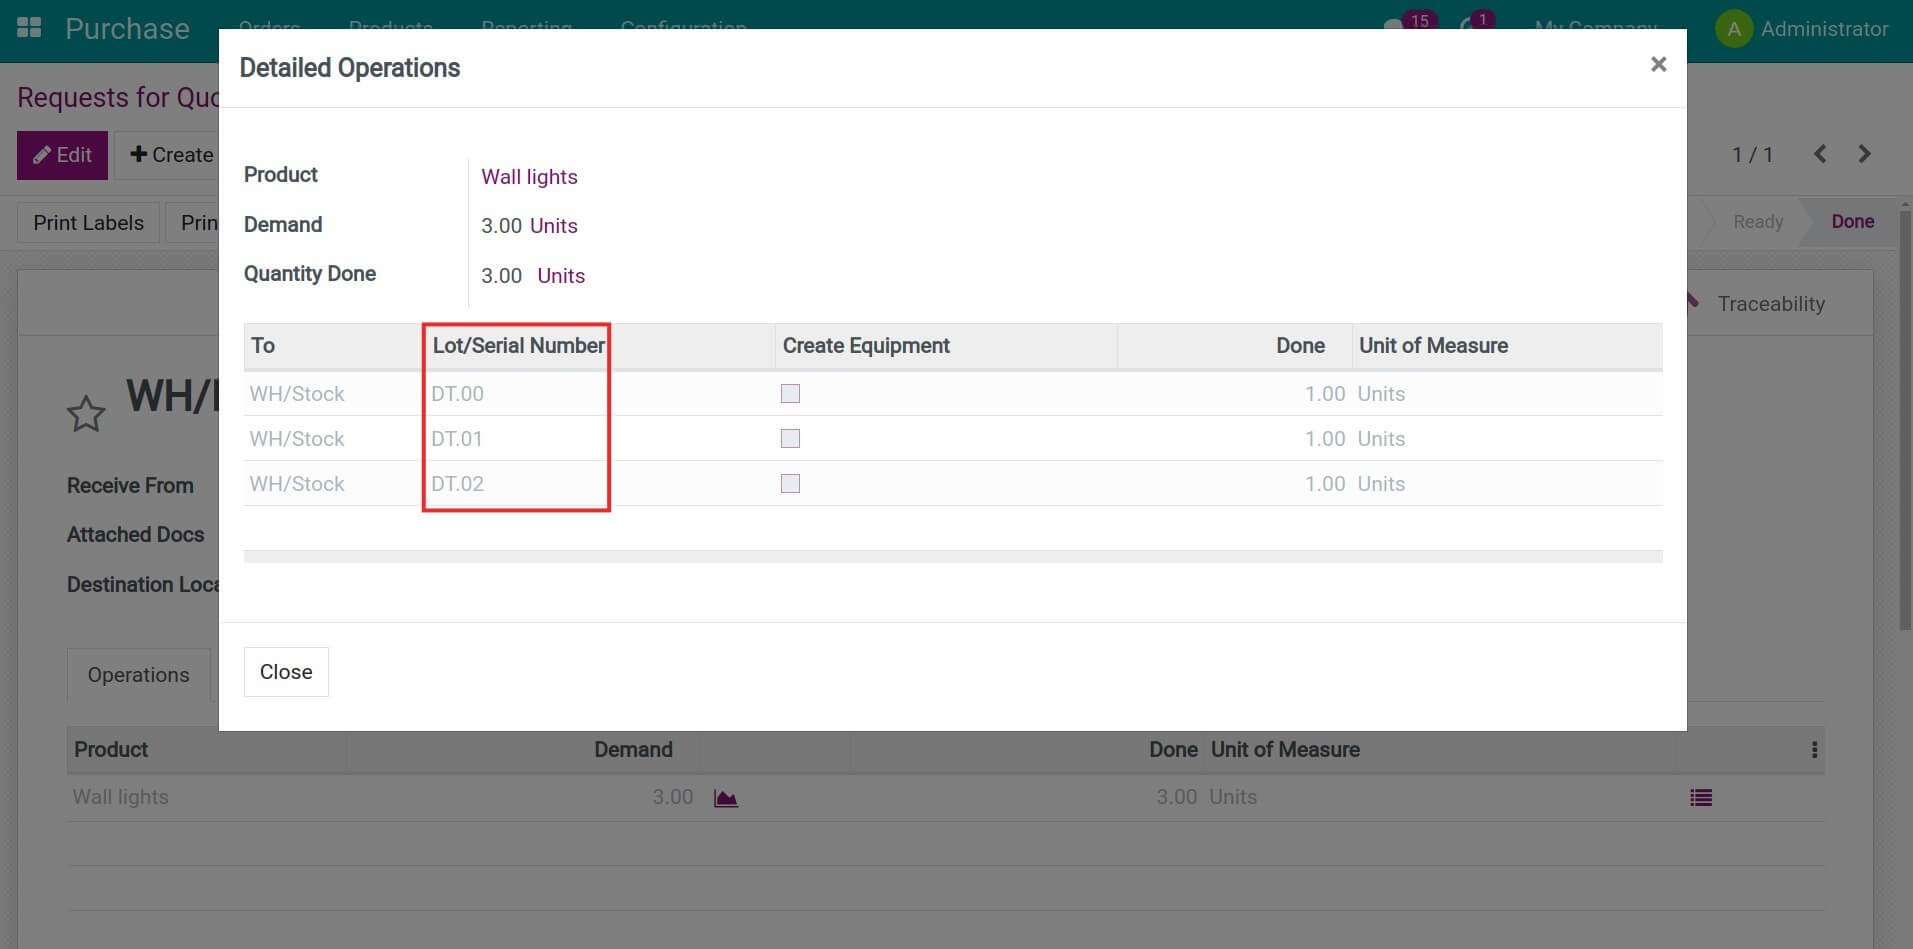1913x949 pixels.
Task: Select the Ready stage in the status bar
Action: pos(1757,221)
